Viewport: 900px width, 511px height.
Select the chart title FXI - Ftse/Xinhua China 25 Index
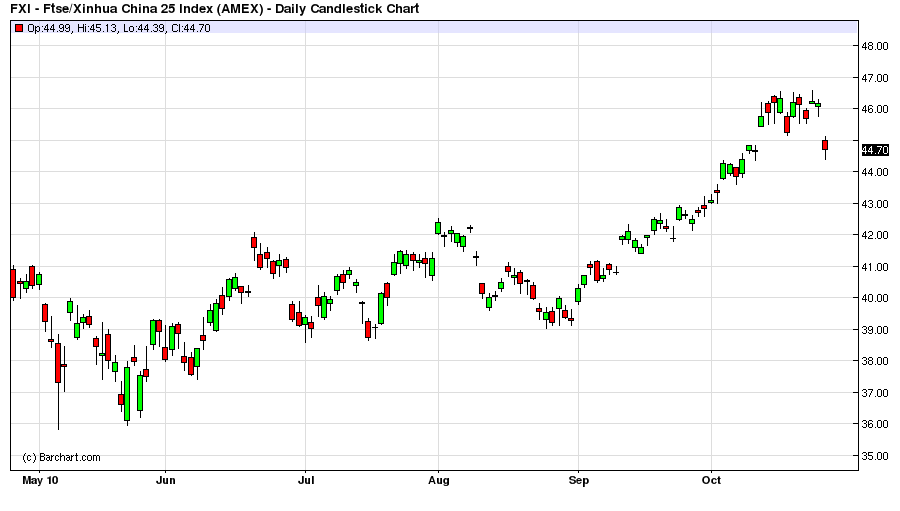[x=215, y=9]
